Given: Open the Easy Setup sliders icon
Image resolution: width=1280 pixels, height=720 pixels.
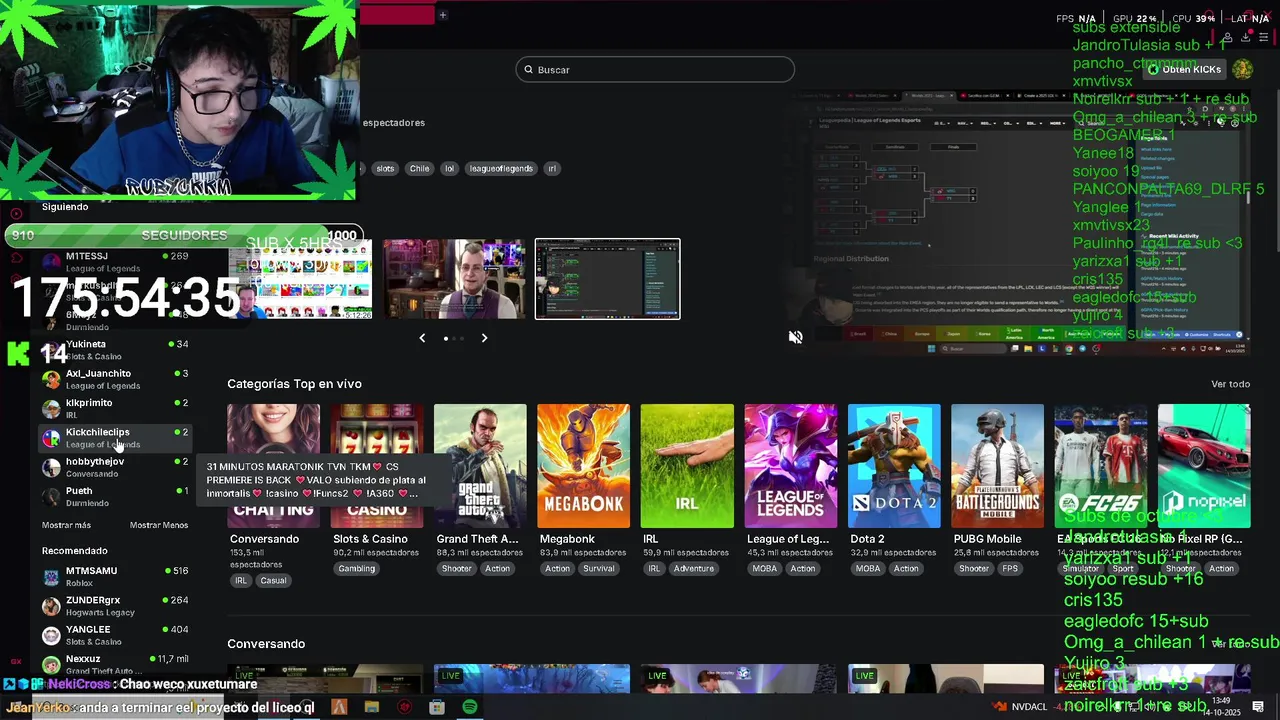Looking at the screenshot, I should tap(1264, 38).
